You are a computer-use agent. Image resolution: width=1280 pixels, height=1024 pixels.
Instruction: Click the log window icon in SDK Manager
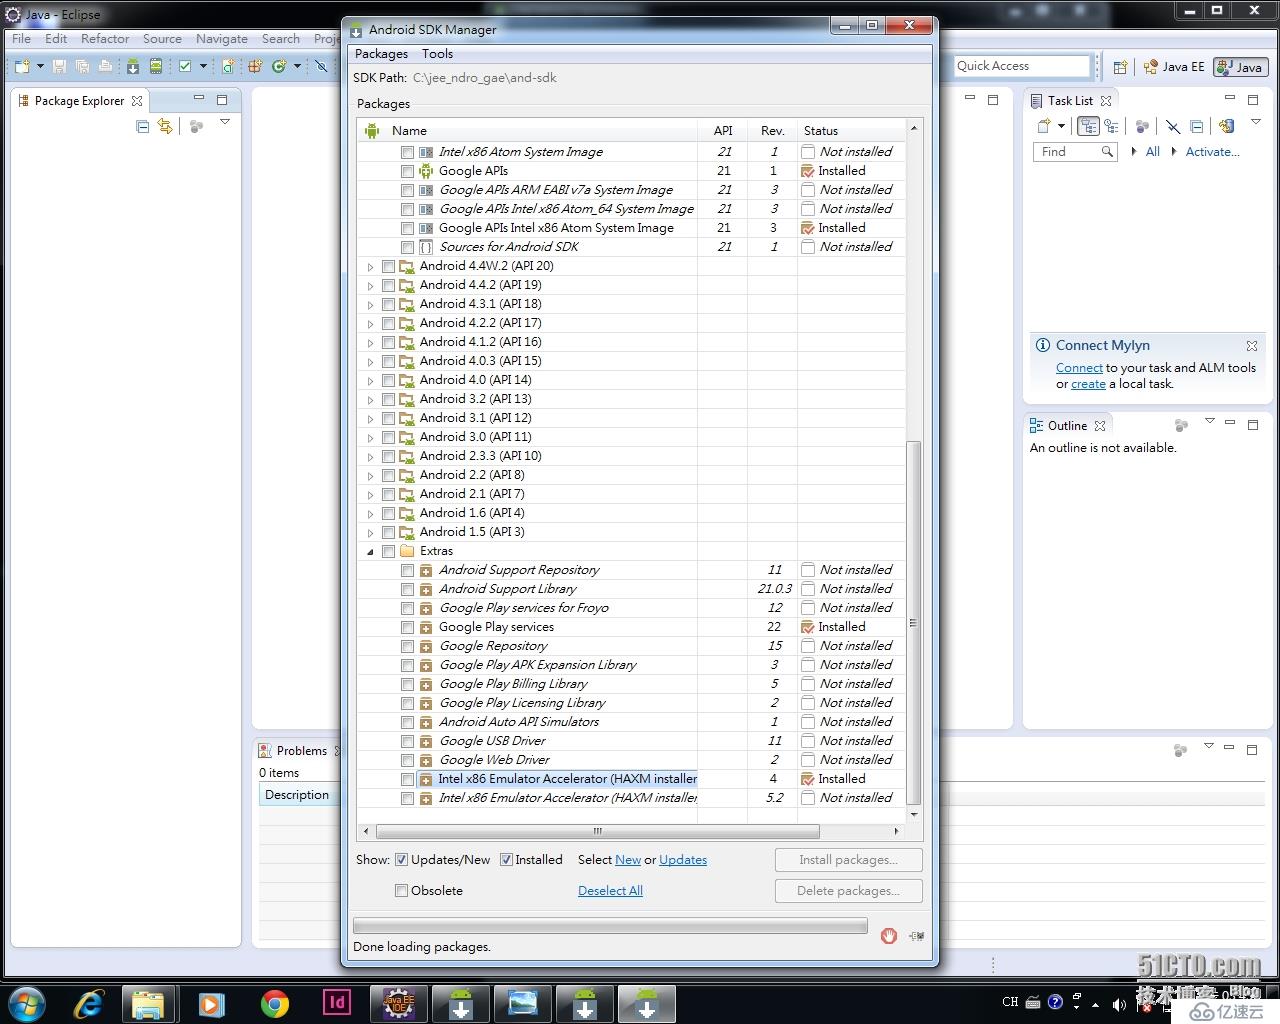coord(917,936)
